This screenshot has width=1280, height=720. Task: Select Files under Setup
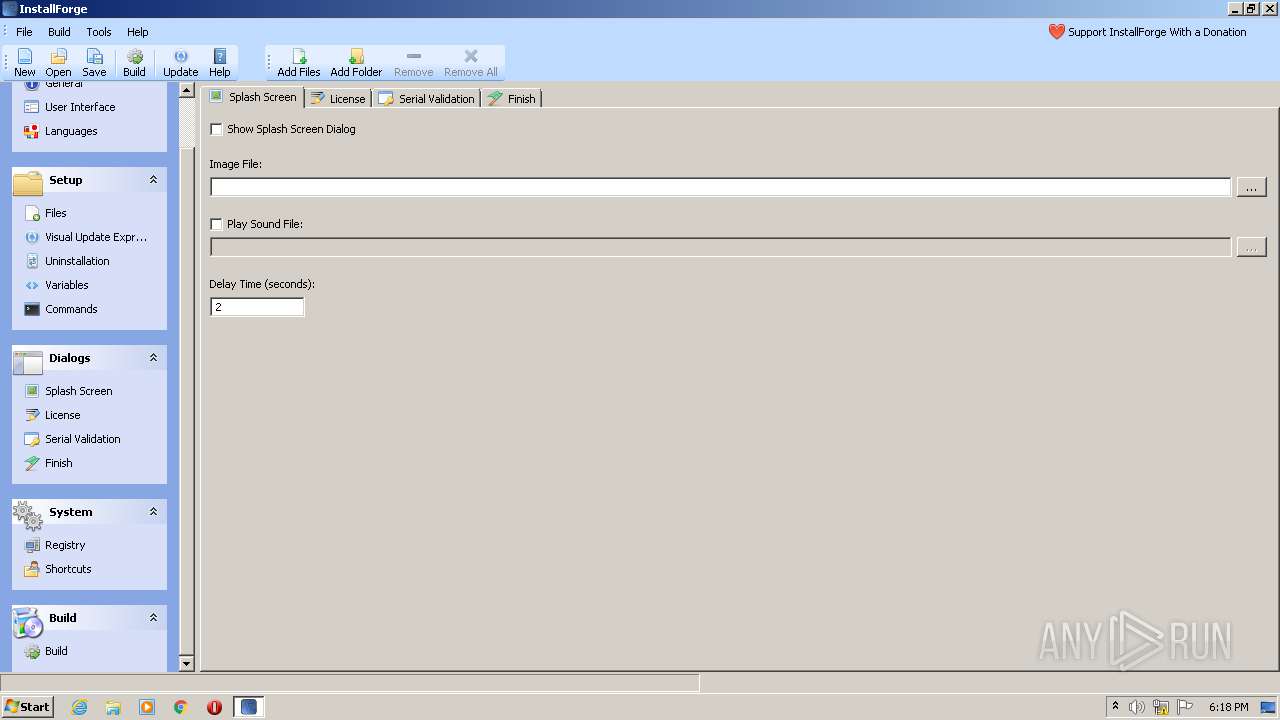click(x=45, y=213)
